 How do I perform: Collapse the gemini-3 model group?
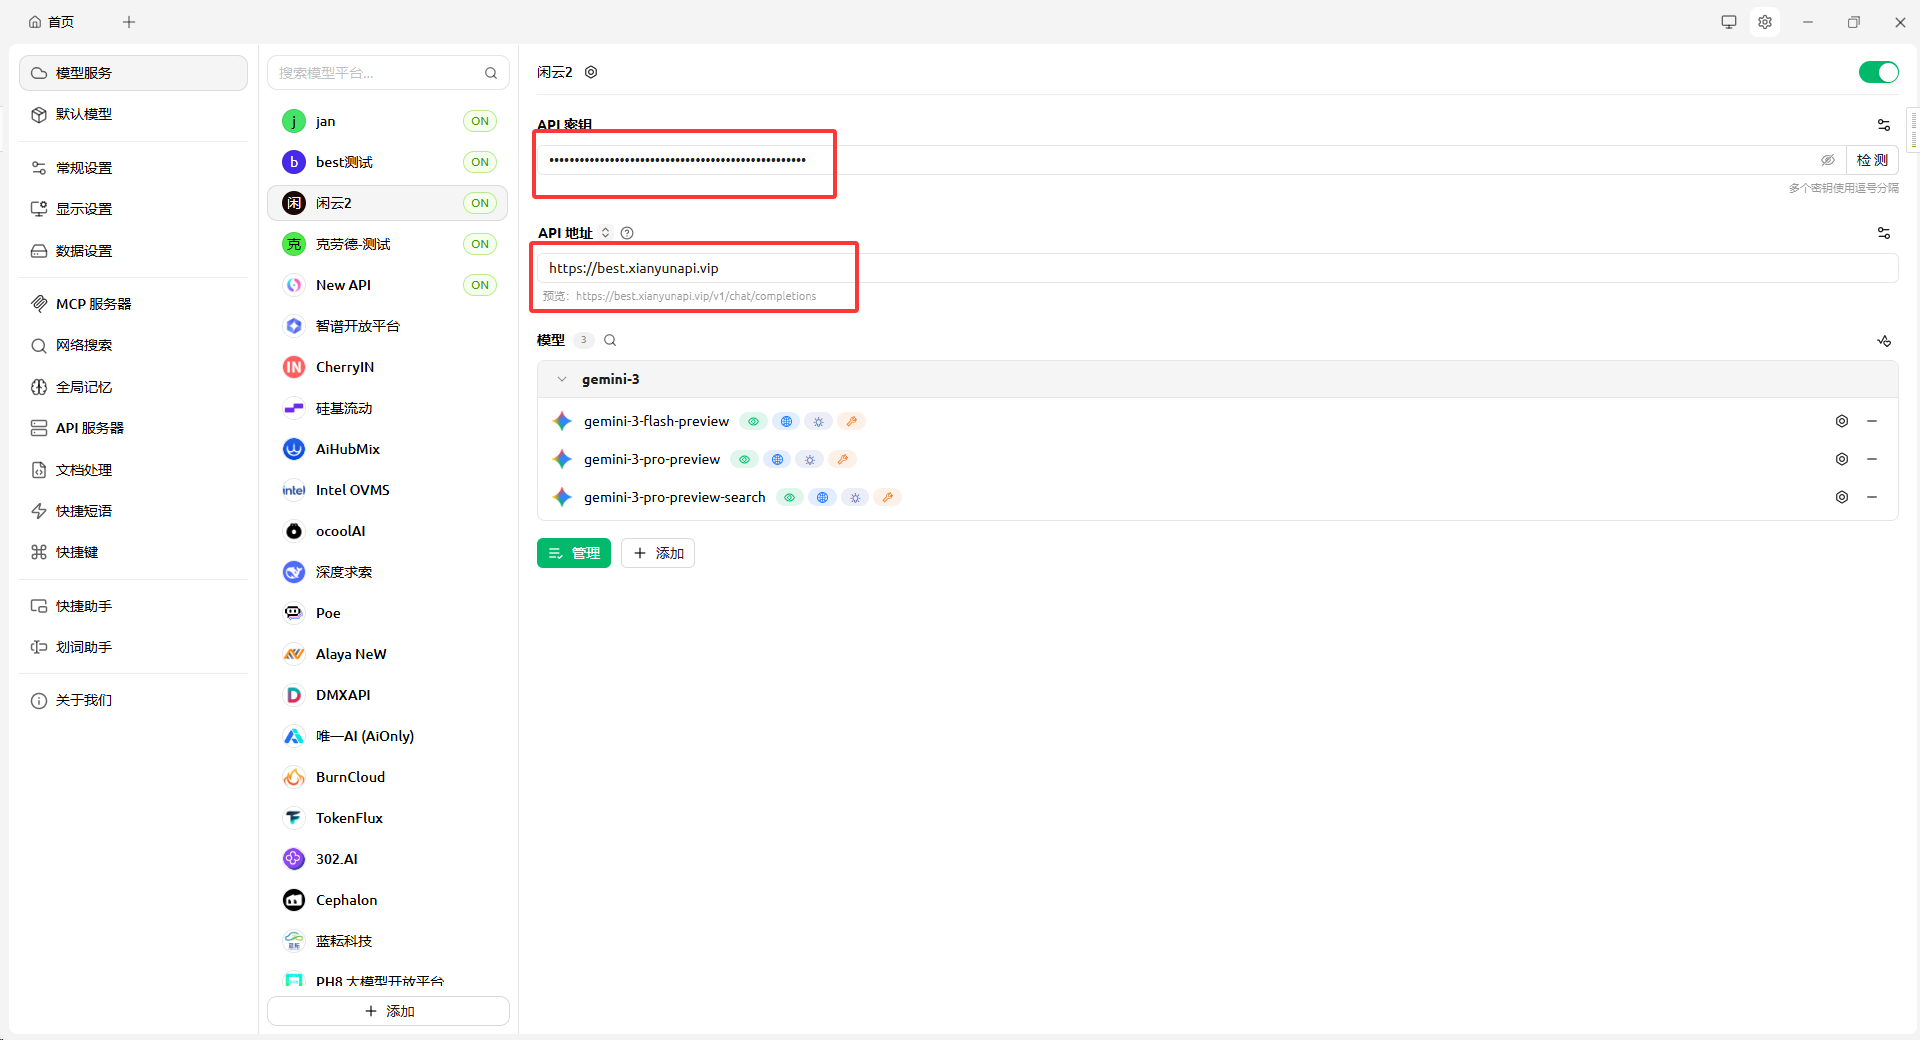[x=562, y=379]
